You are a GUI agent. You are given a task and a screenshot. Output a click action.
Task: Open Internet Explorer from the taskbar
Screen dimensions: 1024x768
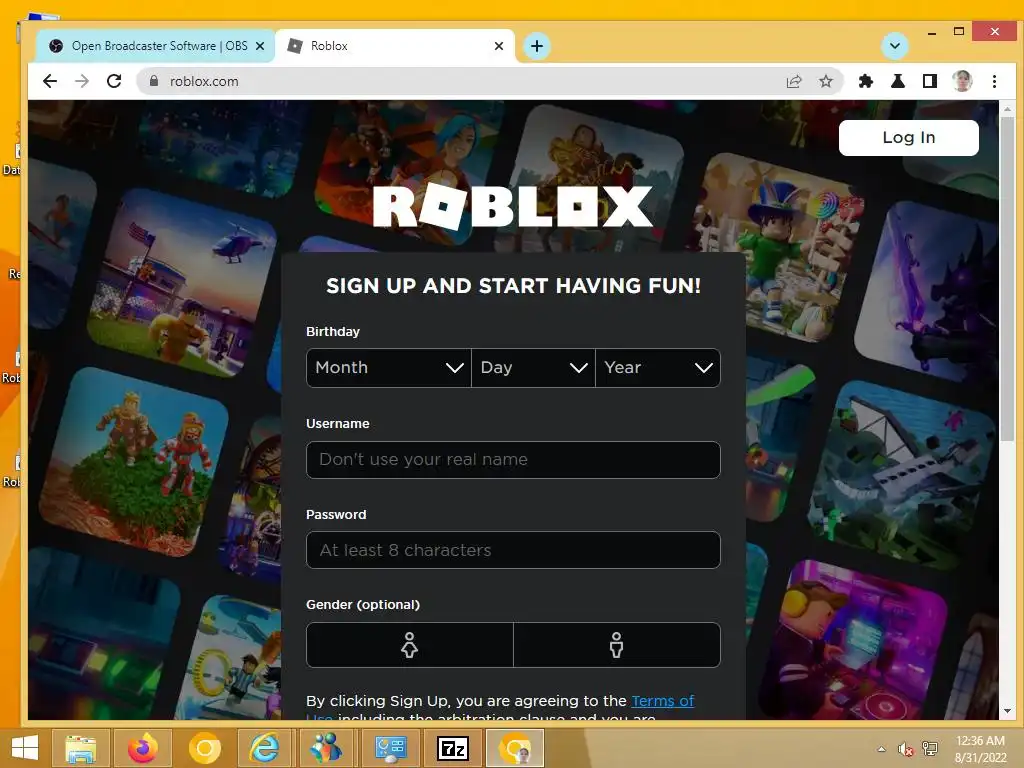tap(266, 748)
